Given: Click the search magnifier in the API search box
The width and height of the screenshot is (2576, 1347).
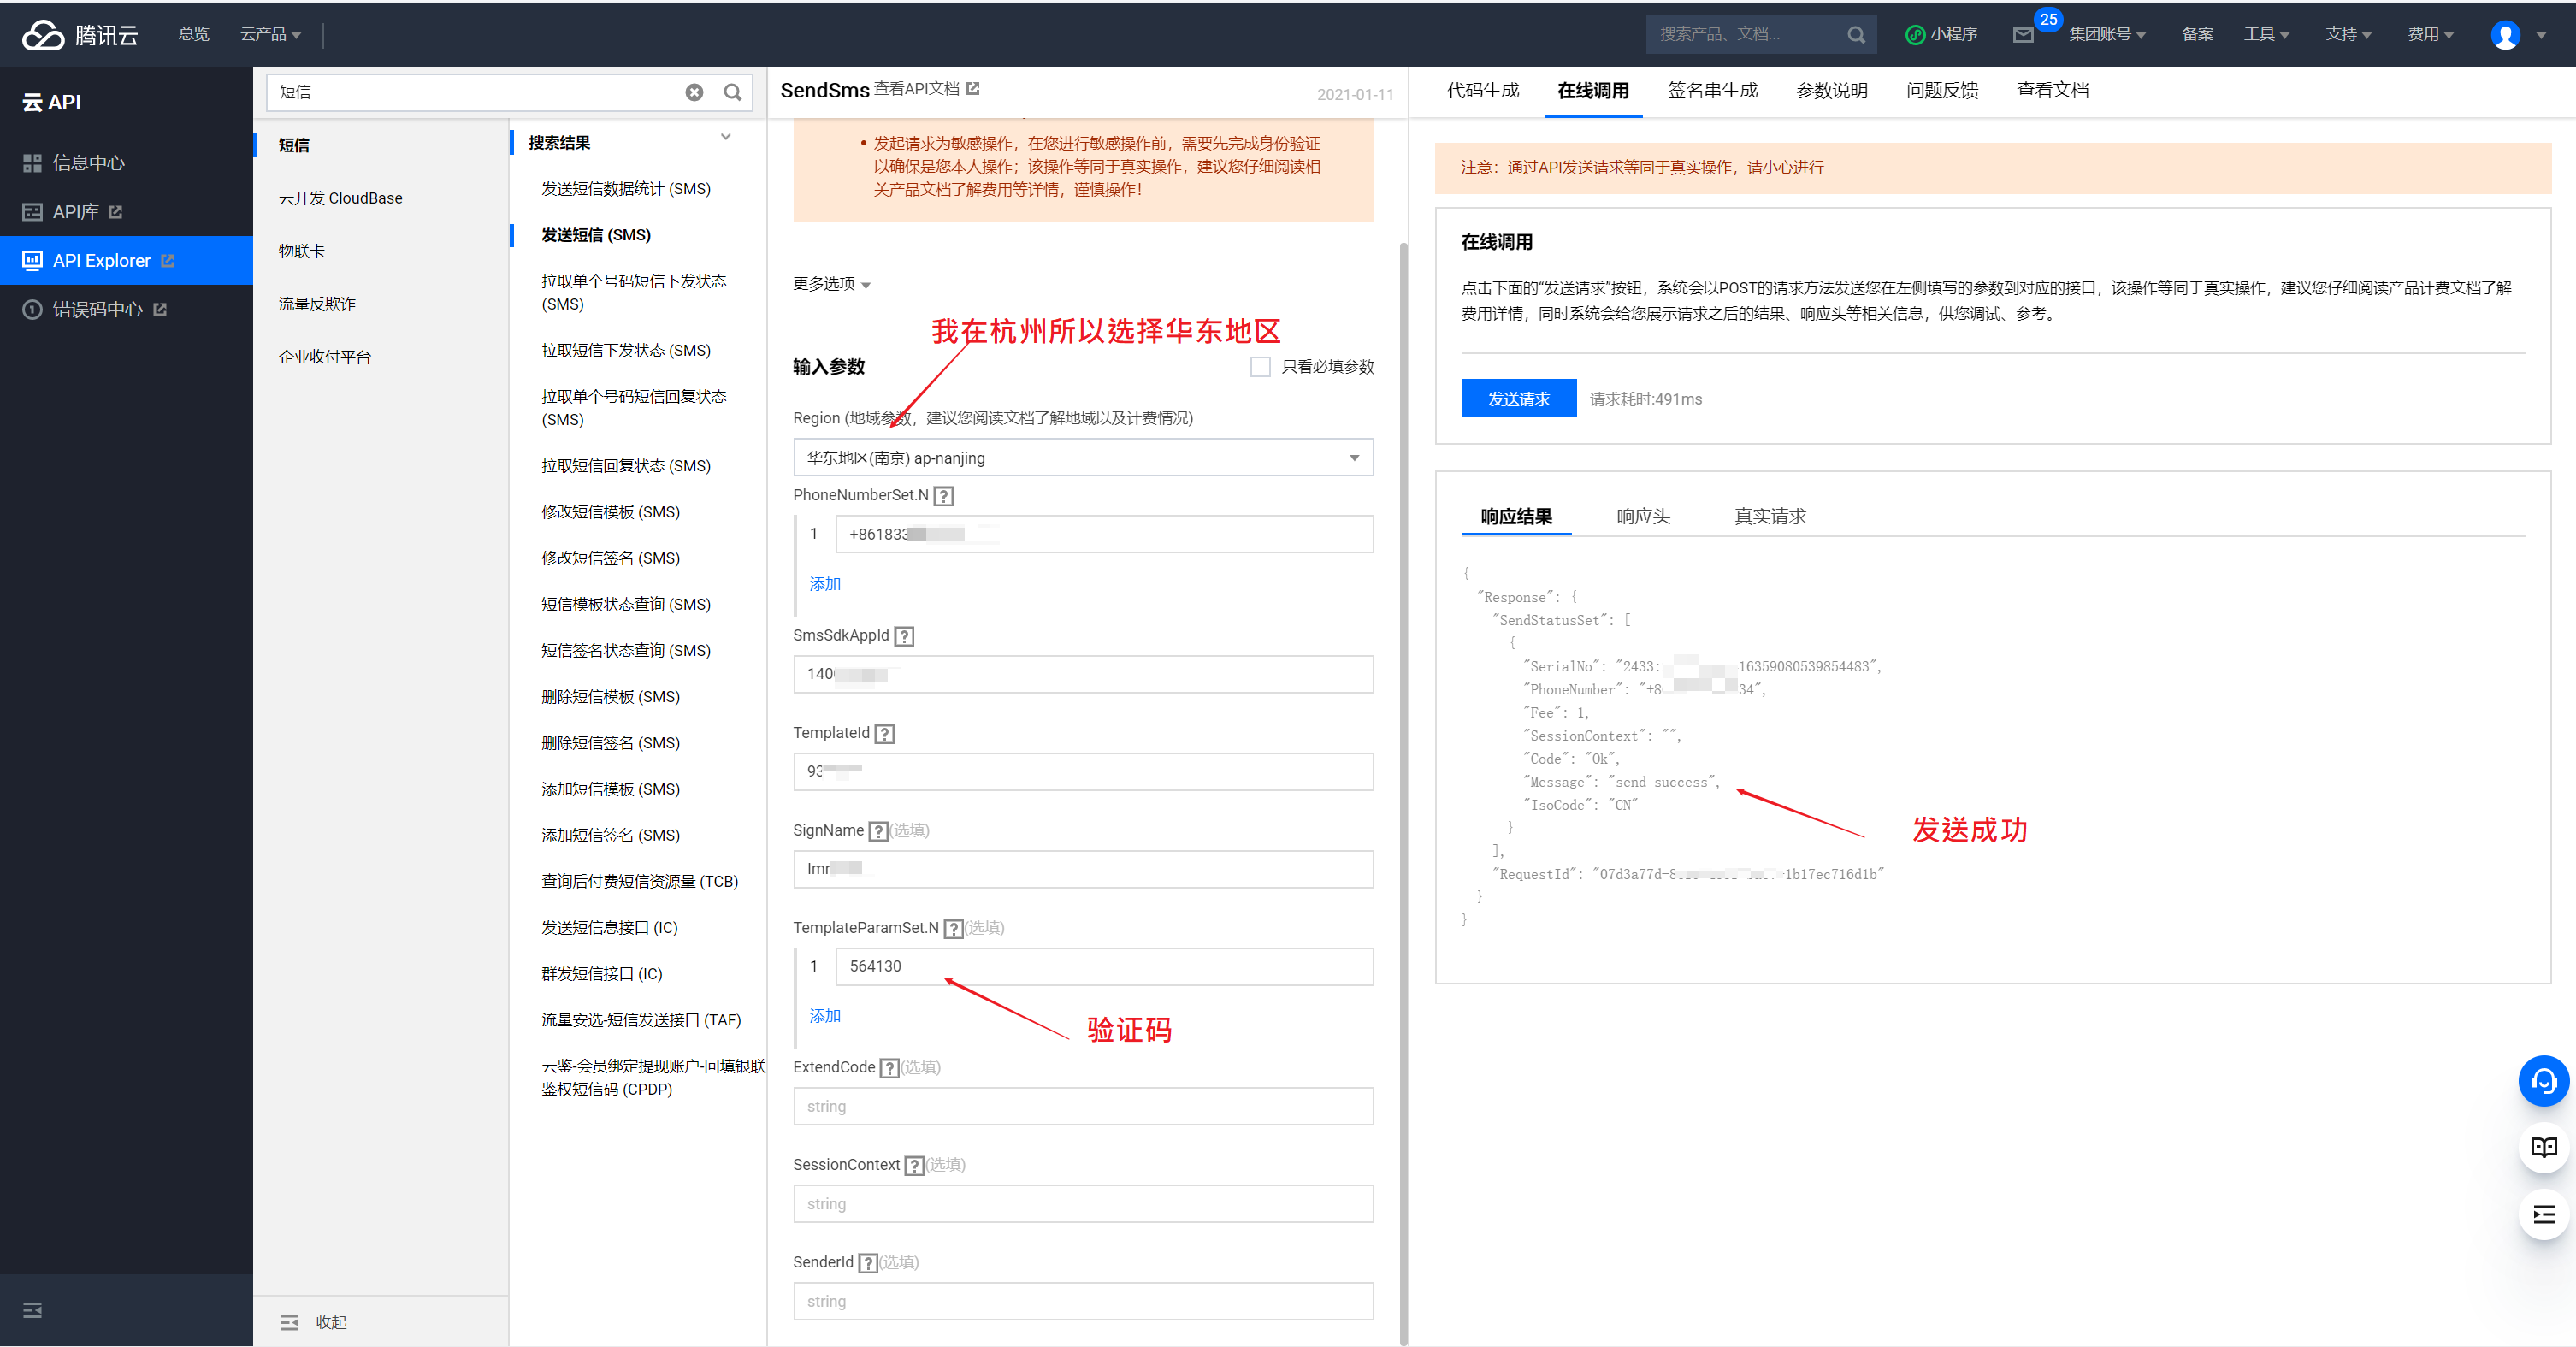Looking at the screenshot, I should 733,92.
